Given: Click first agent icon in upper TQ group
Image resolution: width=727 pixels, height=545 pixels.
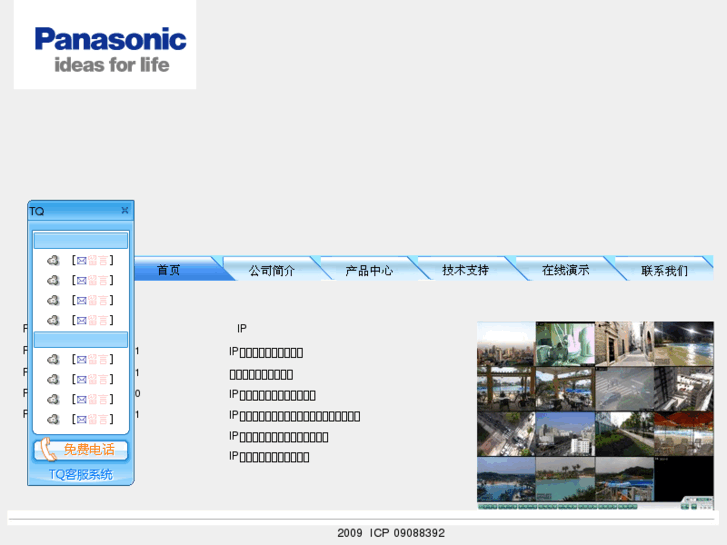Looking at the screenshot, I should coord(53,261).
